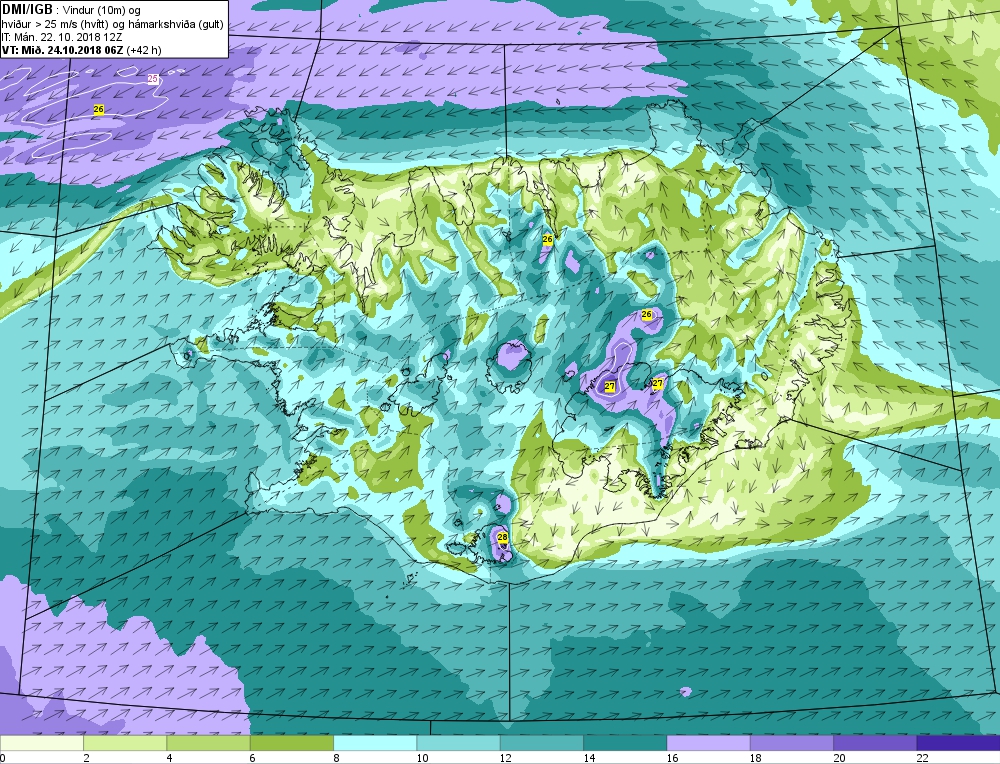
Task: Click the legend scale value 16
Action: (x=672, y=758)
